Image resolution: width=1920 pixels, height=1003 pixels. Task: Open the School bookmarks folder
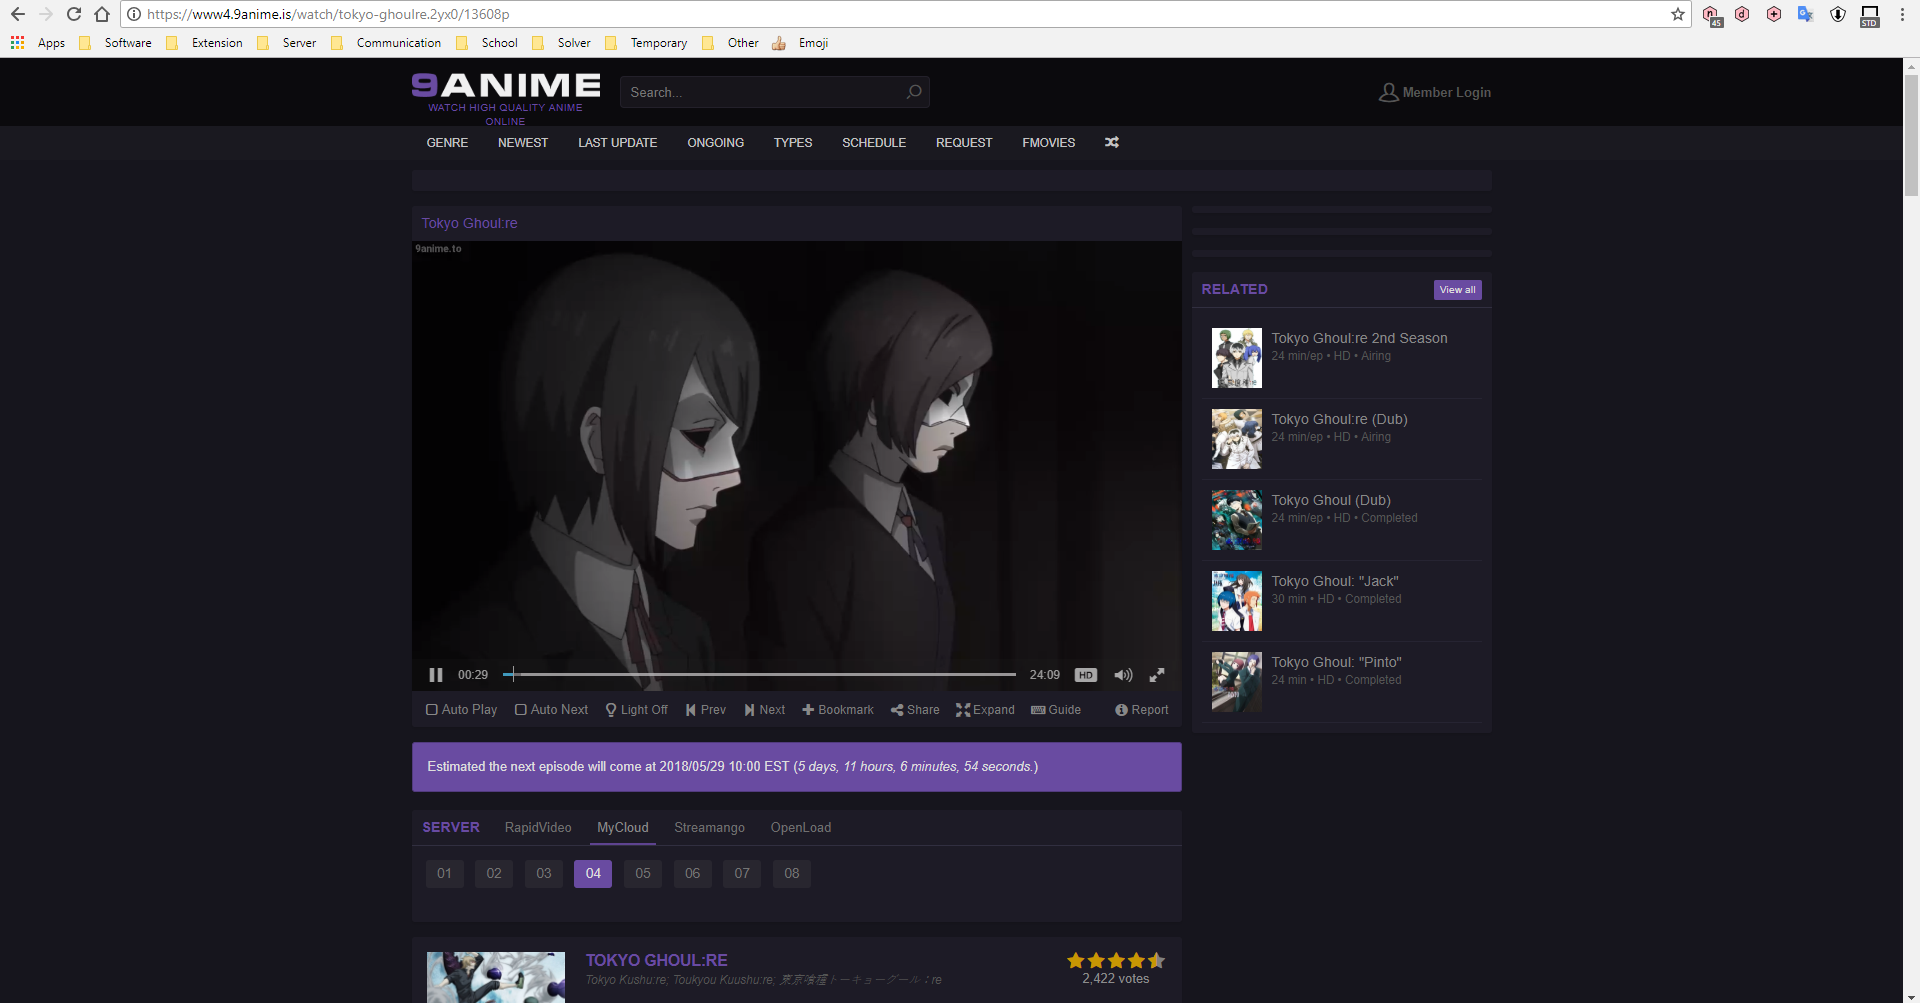[x=487, y=43]
